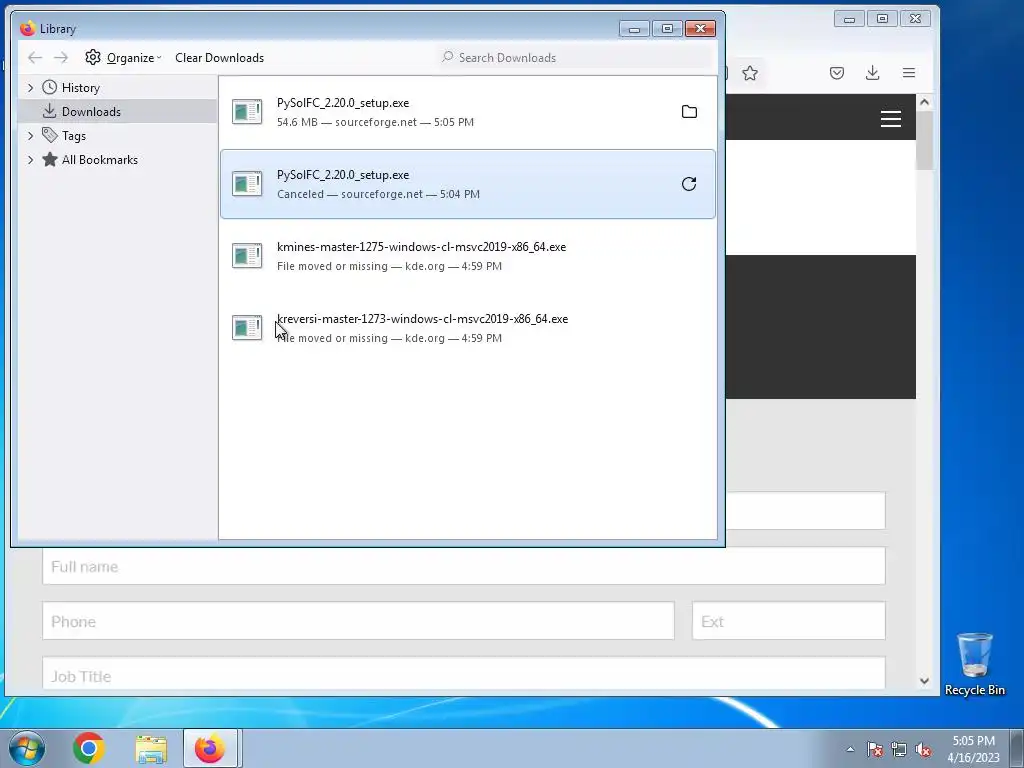Click the Job Title input field
The image size is (1024, 768).
pos(464,673)
